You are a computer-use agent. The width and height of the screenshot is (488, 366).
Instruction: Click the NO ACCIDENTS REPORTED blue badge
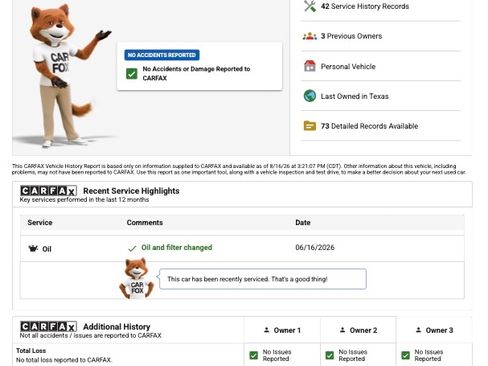pyautogui.click(x=162, y=55)
